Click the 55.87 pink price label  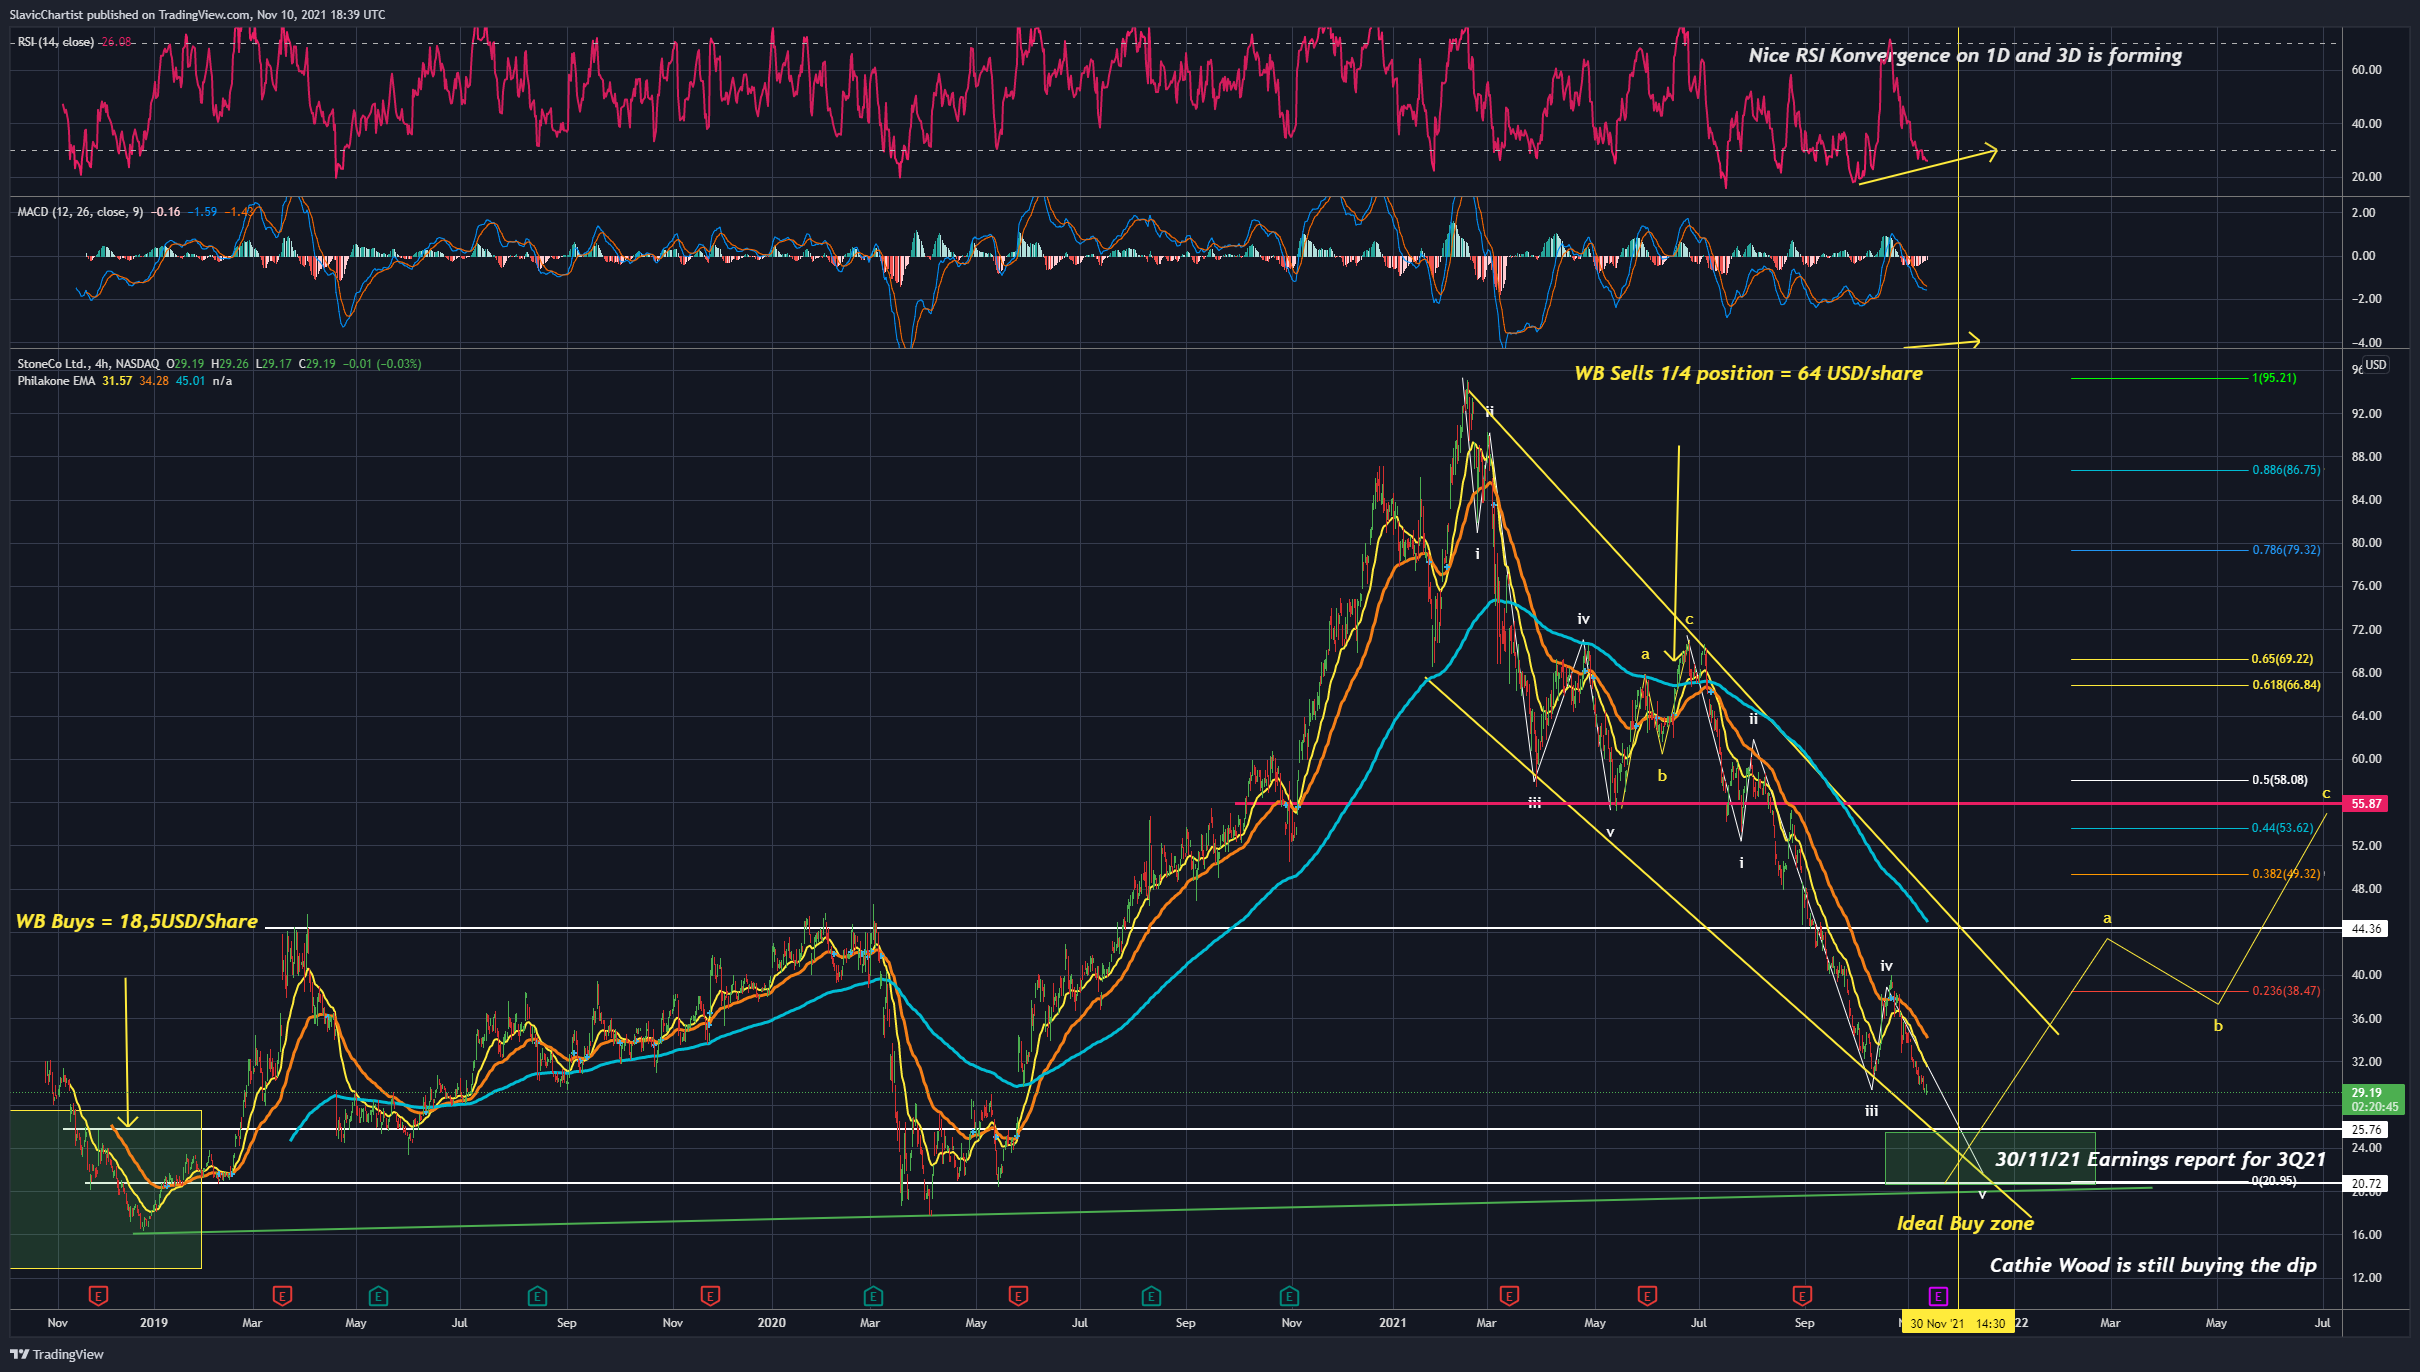click(2366, 804)
